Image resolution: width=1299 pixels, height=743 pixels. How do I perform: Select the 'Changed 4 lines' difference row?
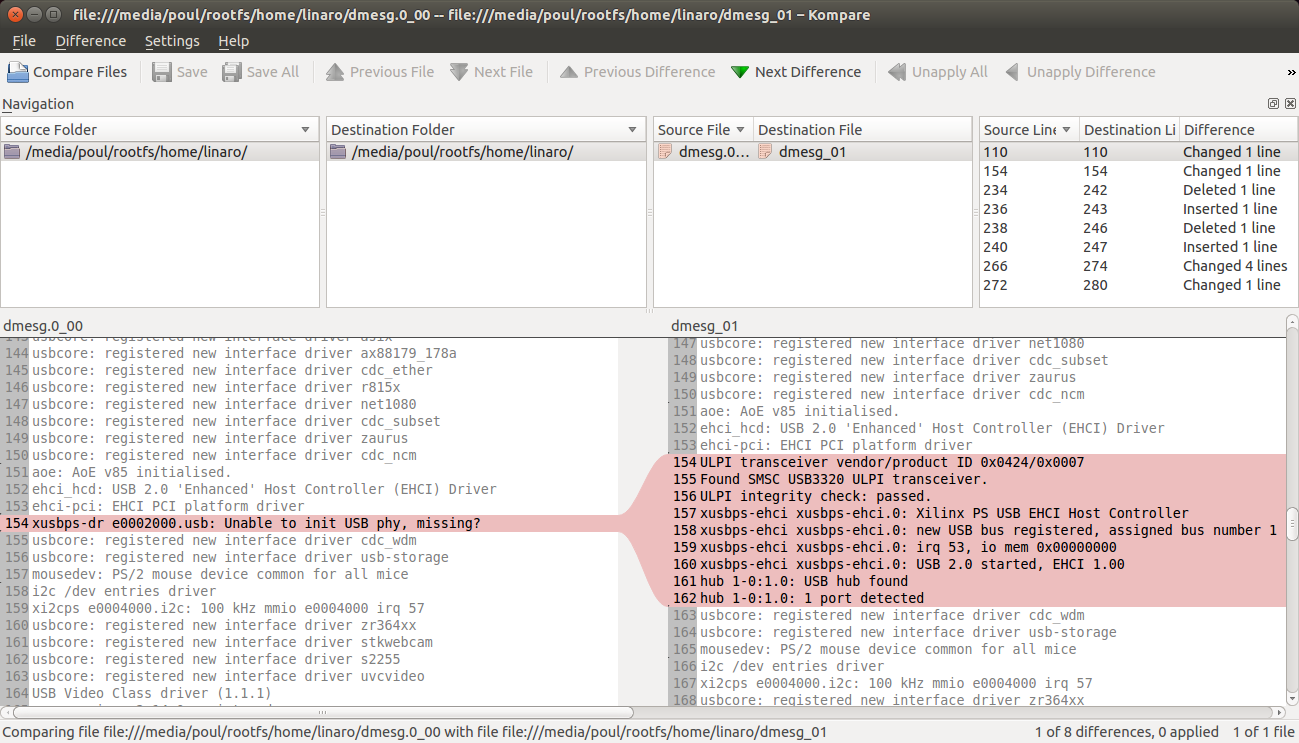click(1137, 266)
